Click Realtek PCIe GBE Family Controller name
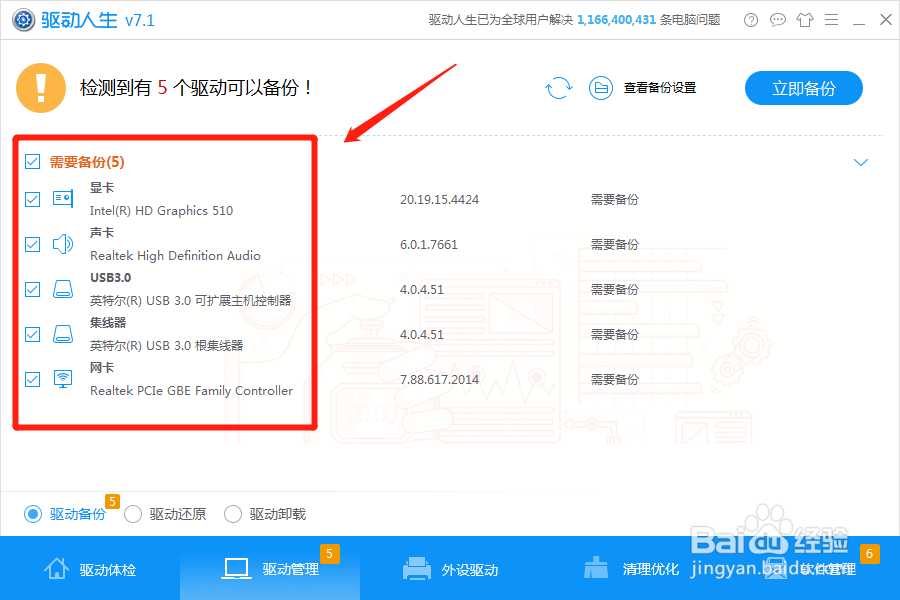The width and height of the screenshot is (900, 600). coord(191,391)
